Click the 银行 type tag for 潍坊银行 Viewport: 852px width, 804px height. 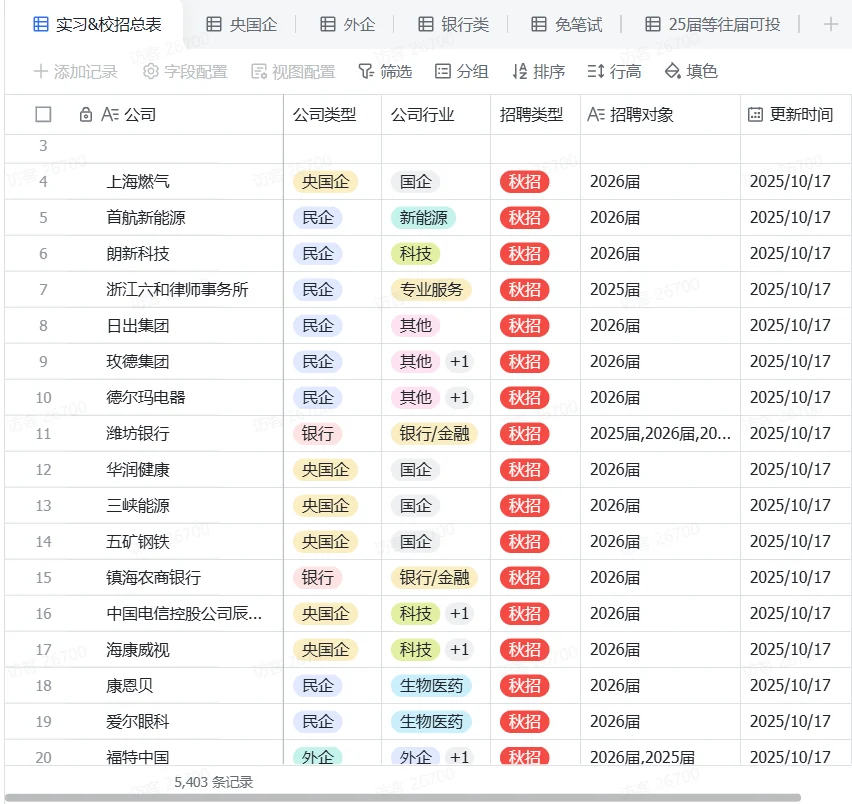click(318, 434)
